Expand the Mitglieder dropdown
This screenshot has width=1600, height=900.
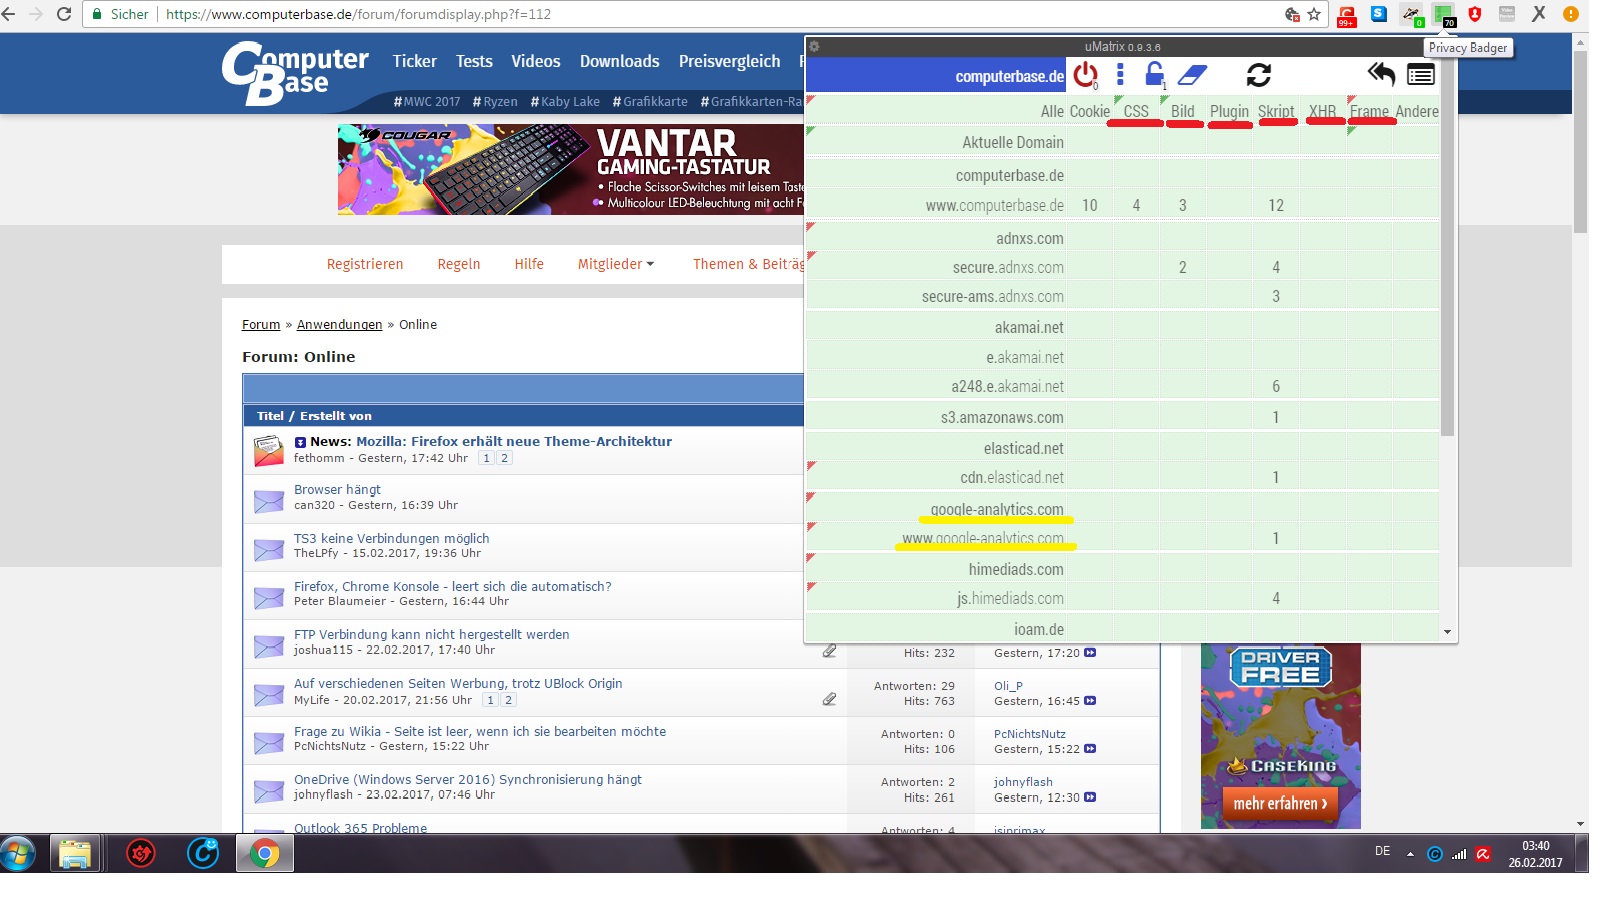pyautogui.click(x=616, y=264)
